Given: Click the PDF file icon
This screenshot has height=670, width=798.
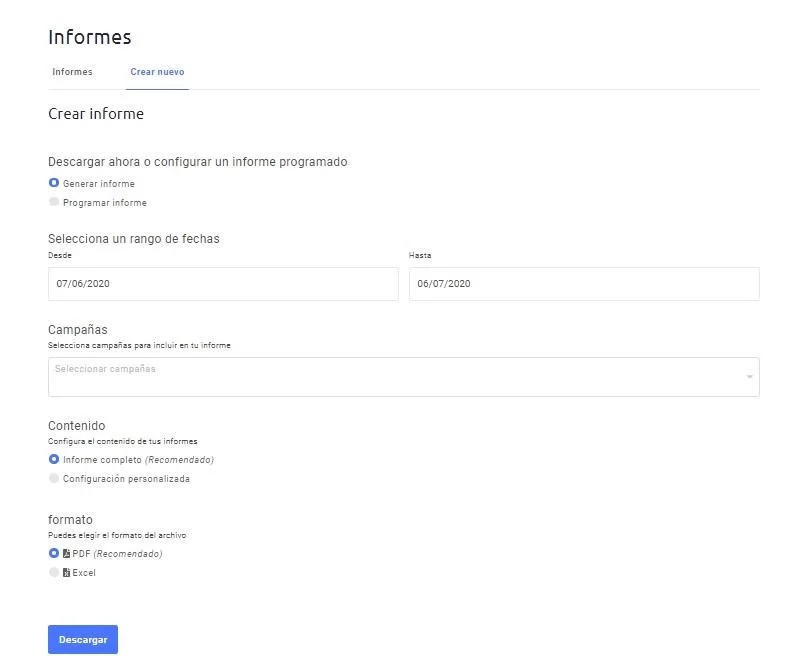Looking at the screenshot, I should pyautogui.click(x=66, y=553).
